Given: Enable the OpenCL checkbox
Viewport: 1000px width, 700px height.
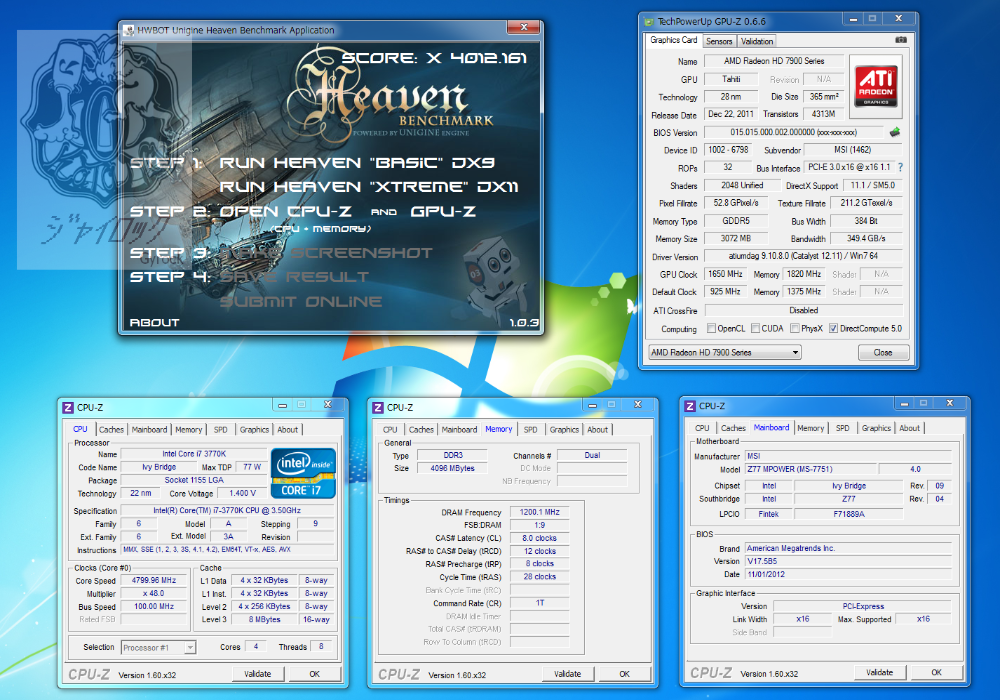Looking at the screenshot, I should click(x=712, y=328).
